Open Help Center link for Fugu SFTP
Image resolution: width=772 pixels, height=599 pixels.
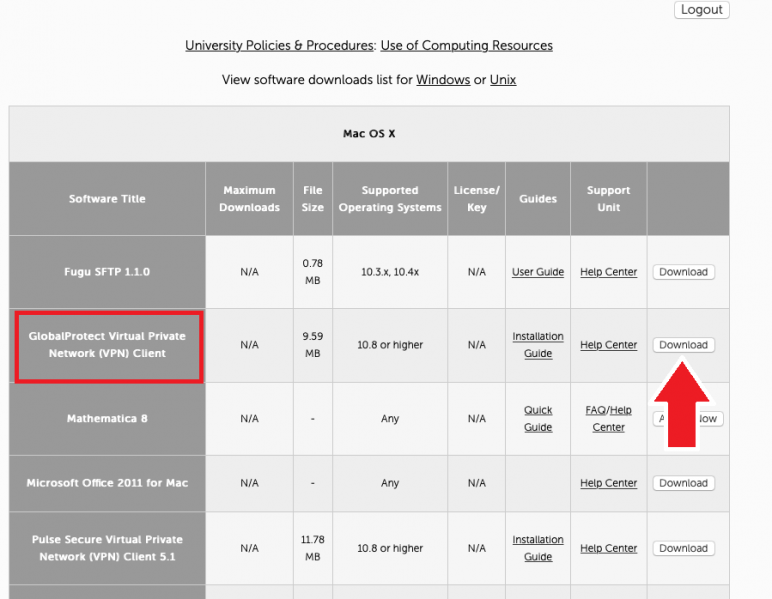(608, 272)
